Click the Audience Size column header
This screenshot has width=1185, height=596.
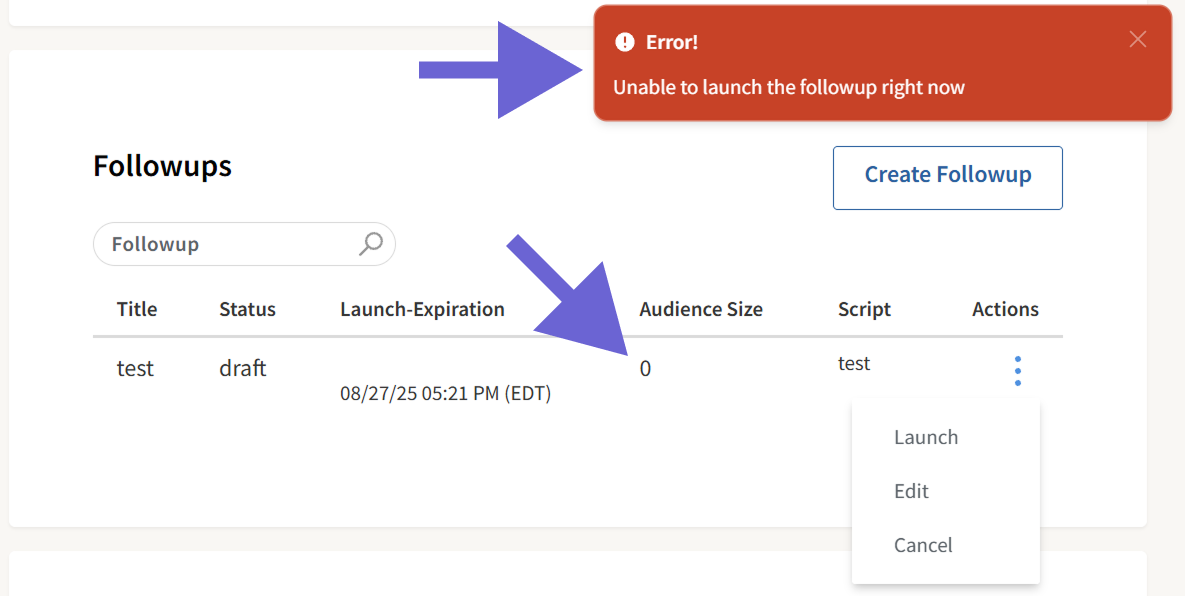click(701, 309)
